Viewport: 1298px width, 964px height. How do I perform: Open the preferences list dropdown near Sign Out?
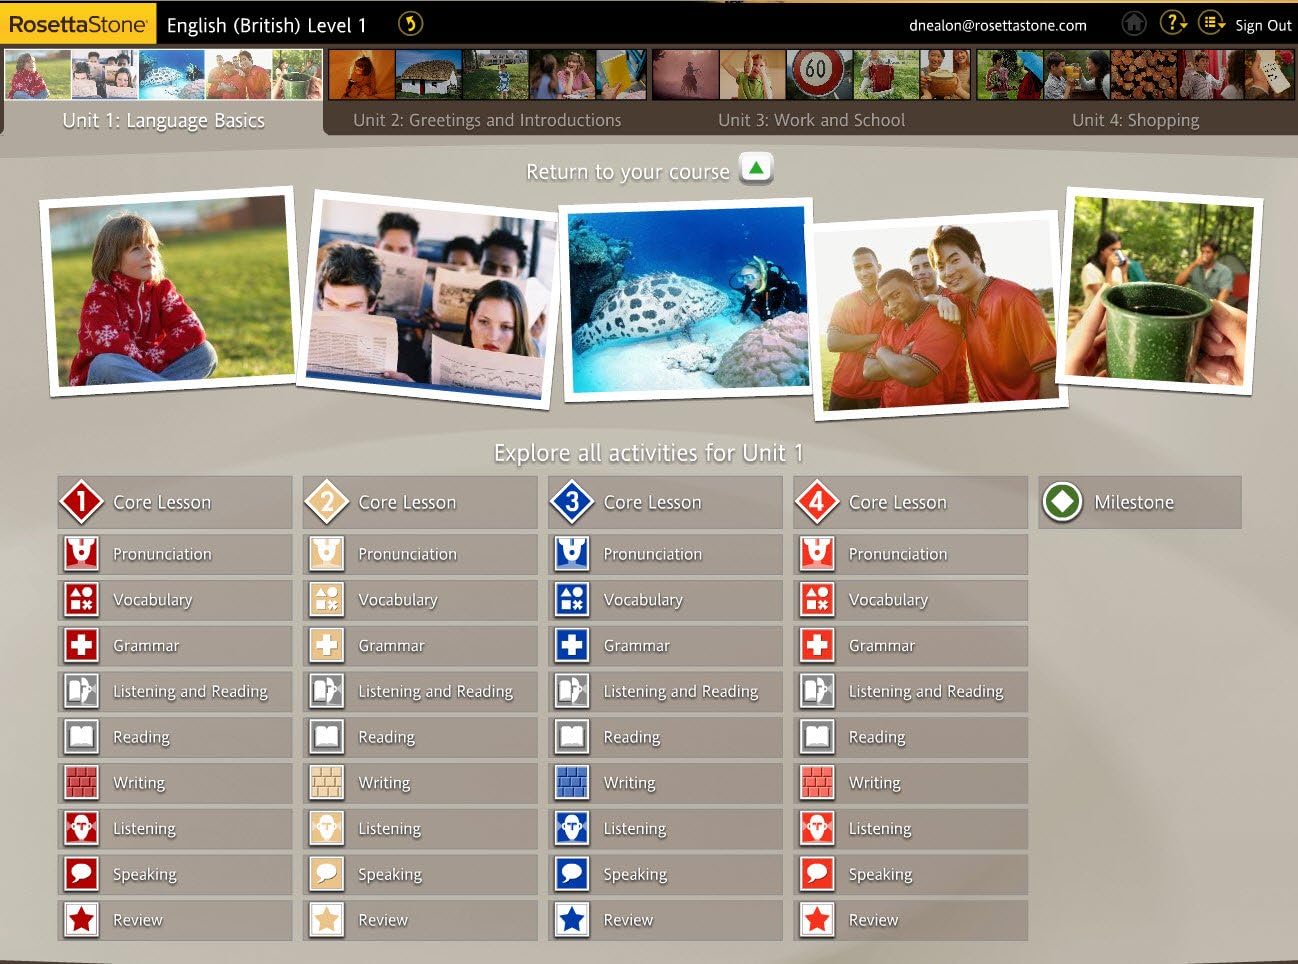[x=1211, y=24]
